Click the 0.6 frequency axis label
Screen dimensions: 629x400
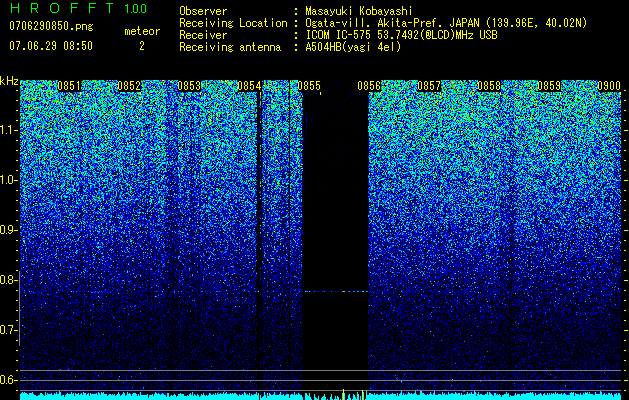[x=7, y=380]
